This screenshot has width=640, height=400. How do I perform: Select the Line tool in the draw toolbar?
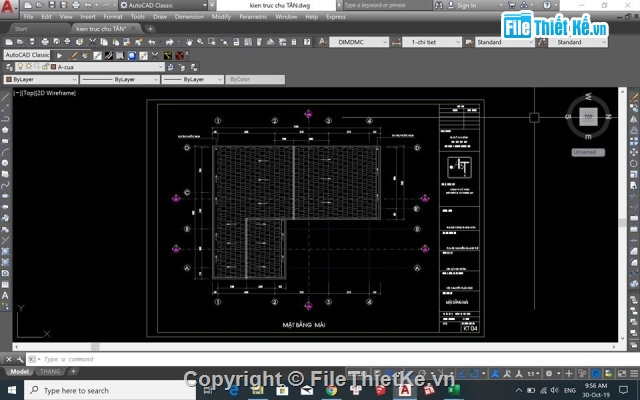(5, 97)
